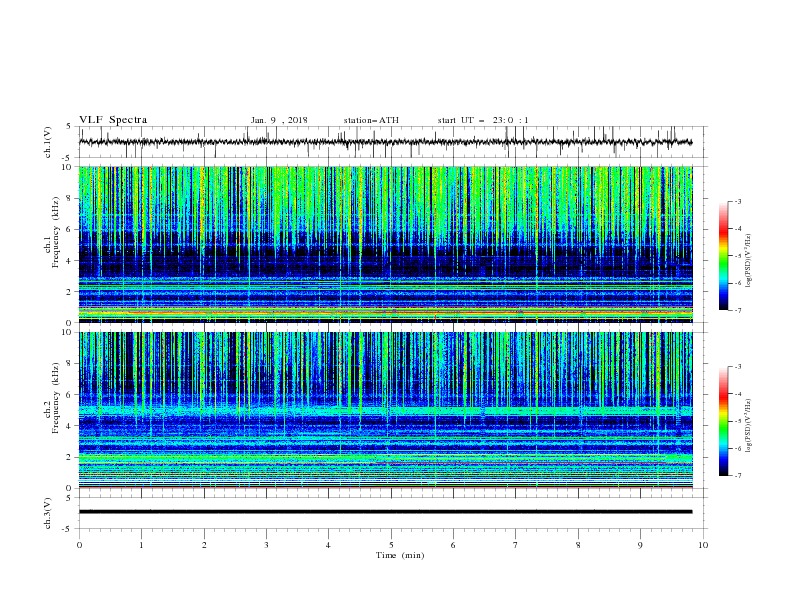Click the "-3" tick on ch.1 color bar
Viewport: 792px width, 612px height.
click(x=737, y=201)
